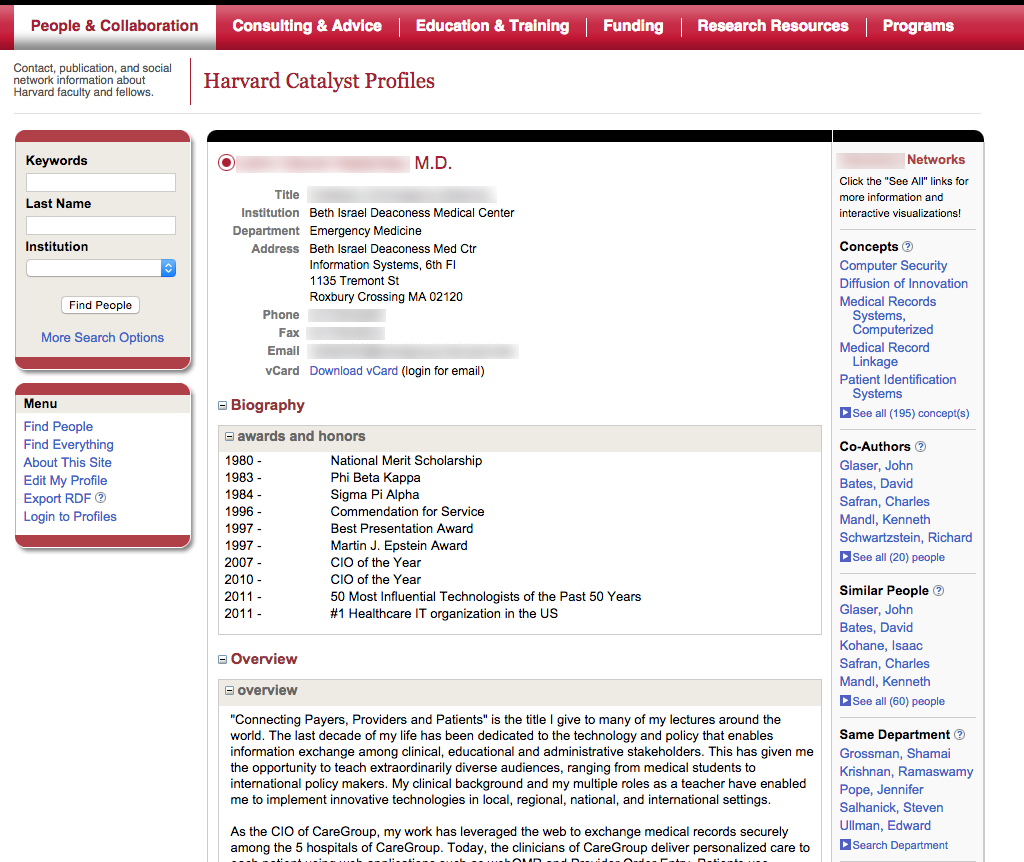Go to the Education & Training tab
The width and height of the screenshot is (1024, 862).
coord(492,26)
